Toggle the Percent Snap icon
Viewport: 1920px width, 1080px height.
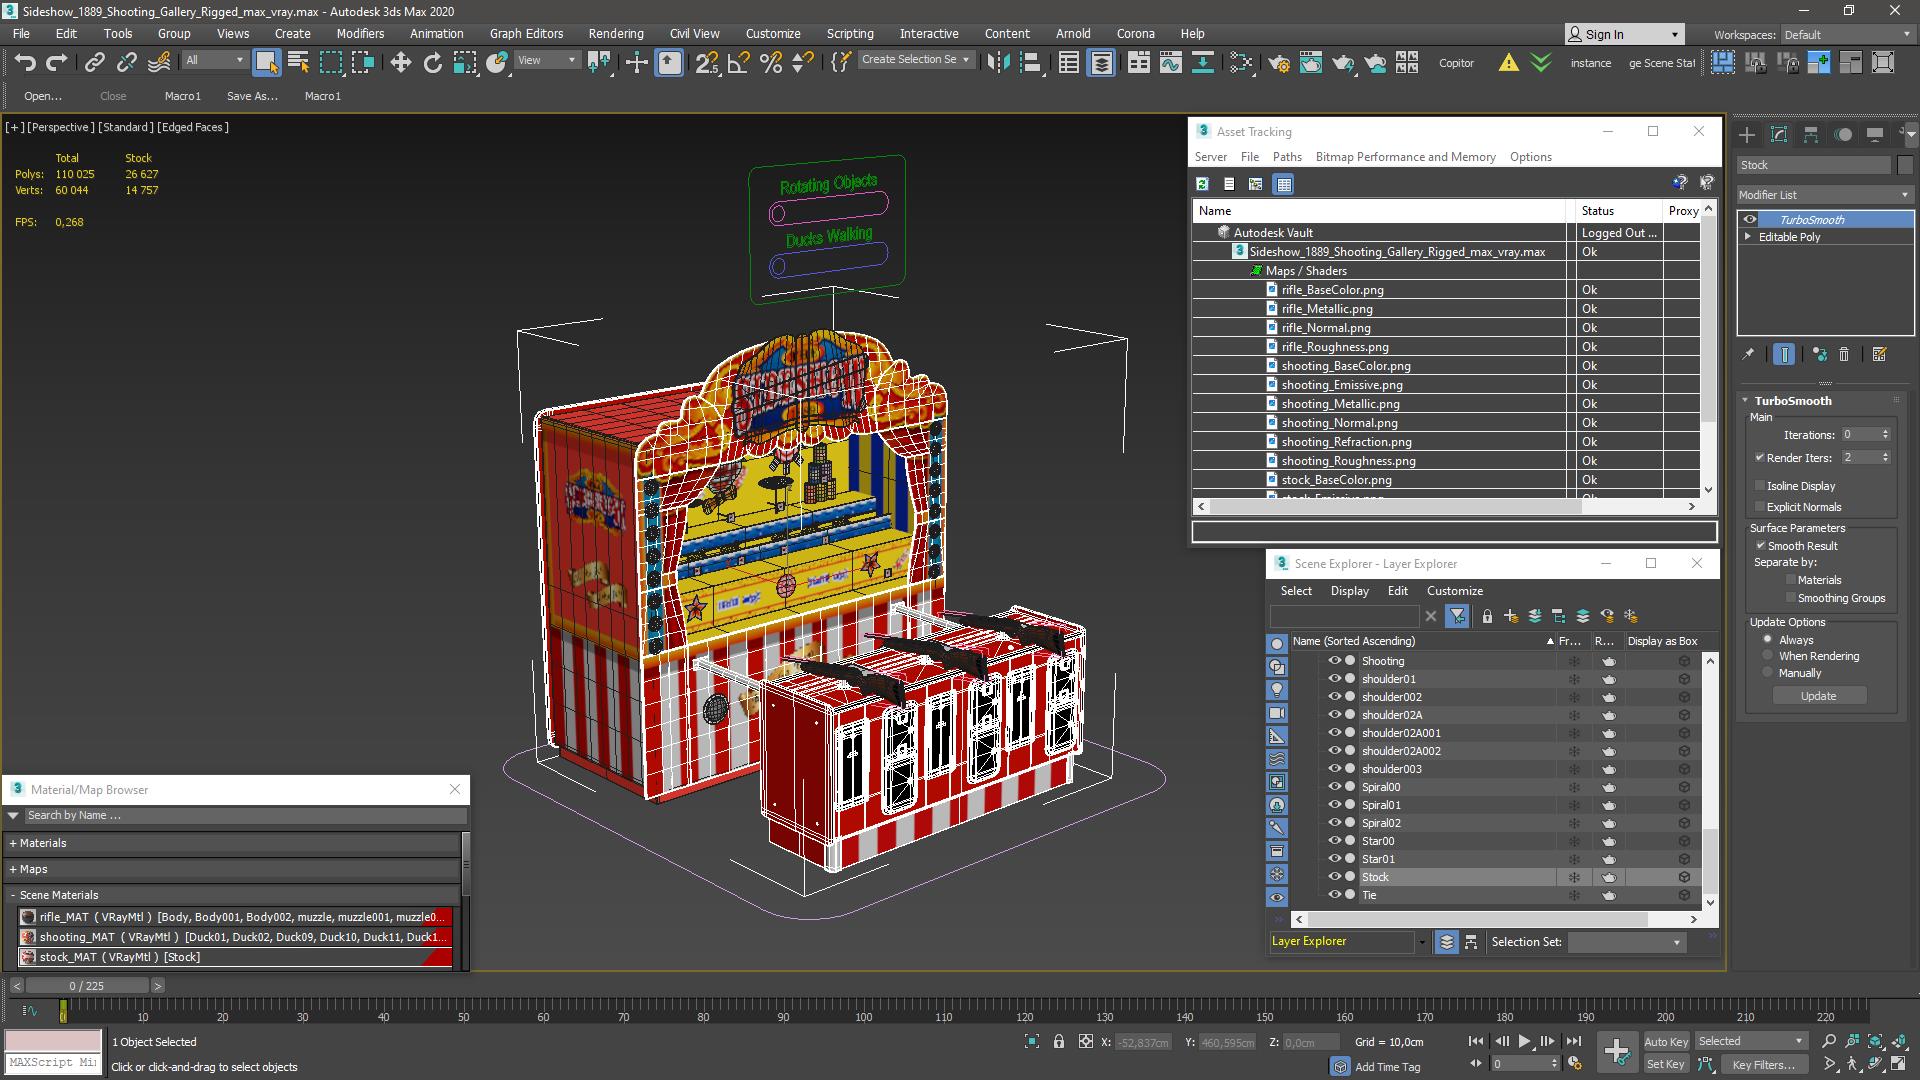(770, 63)
